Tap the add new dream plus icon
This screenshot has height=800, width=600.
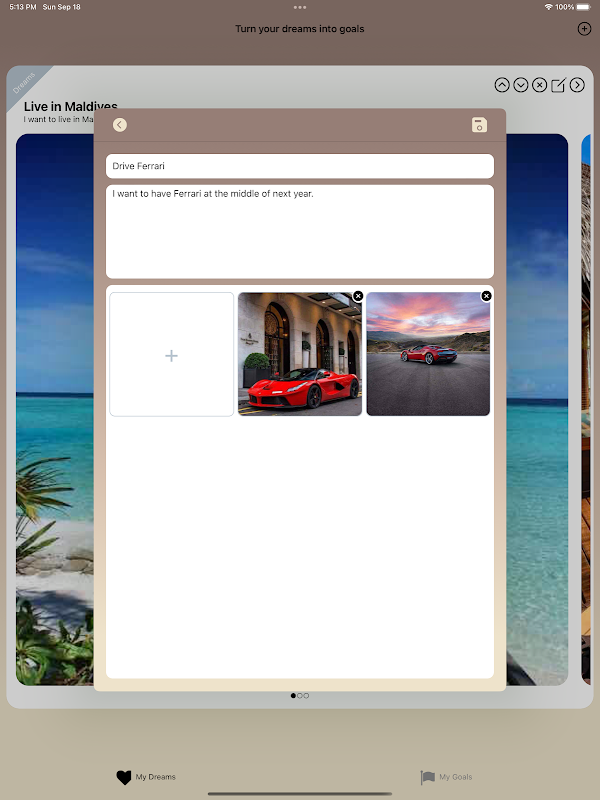coord(584,29)
